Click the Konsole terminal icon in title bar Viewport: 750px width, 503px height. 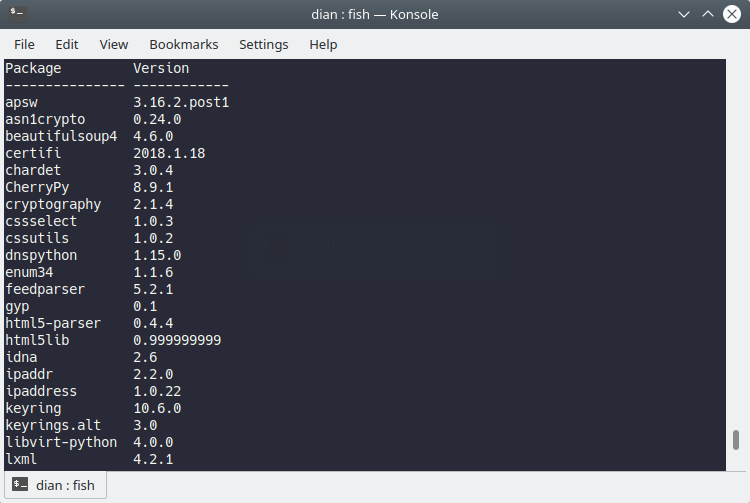point(17,15)
